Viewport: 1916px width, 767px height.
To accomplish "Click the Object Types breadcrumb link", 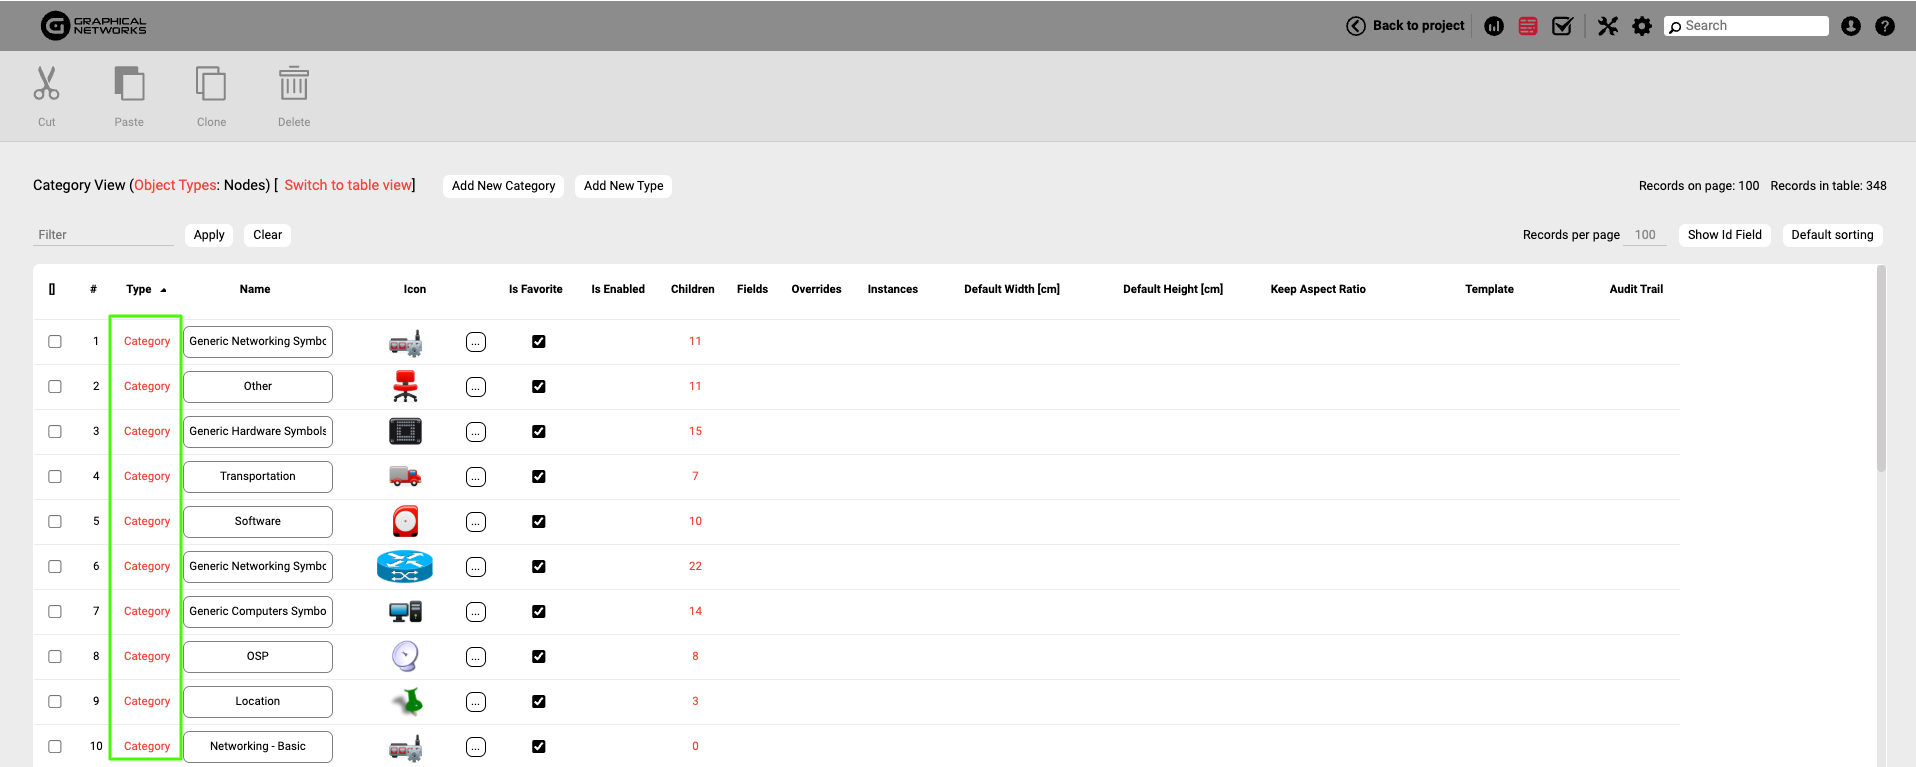I will [175, 185].
